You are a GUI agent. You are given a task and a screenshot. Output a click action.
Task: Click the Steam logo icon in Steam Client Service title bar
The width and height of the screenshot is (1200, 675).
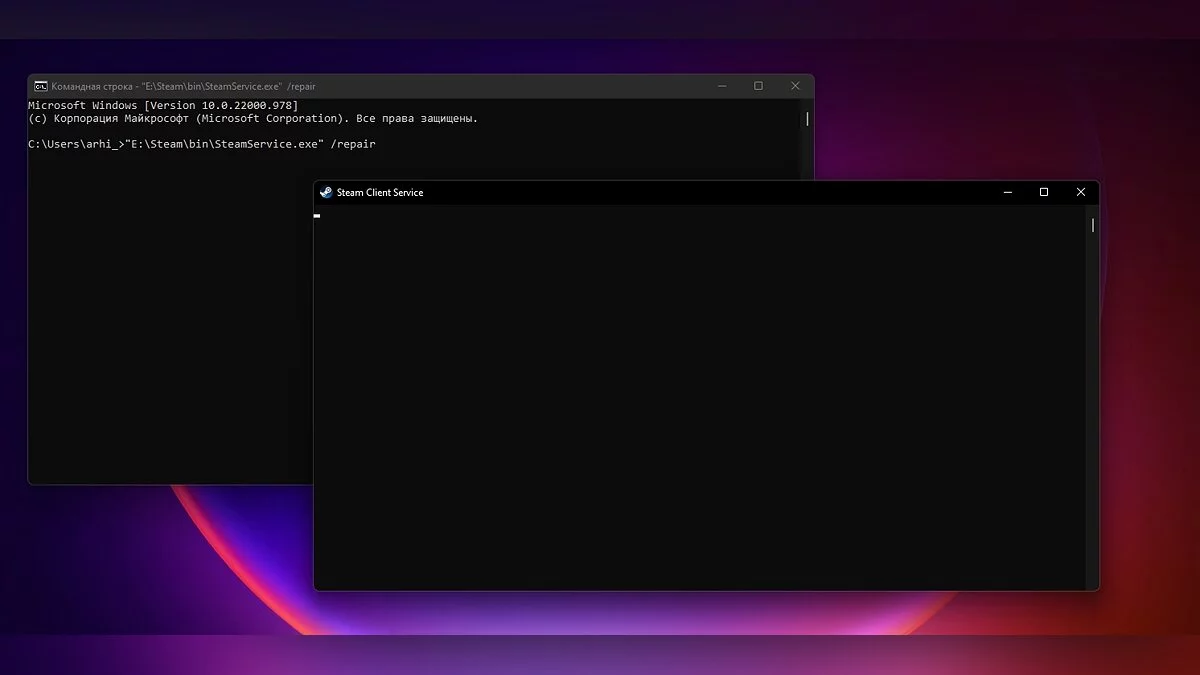[326, 192]
